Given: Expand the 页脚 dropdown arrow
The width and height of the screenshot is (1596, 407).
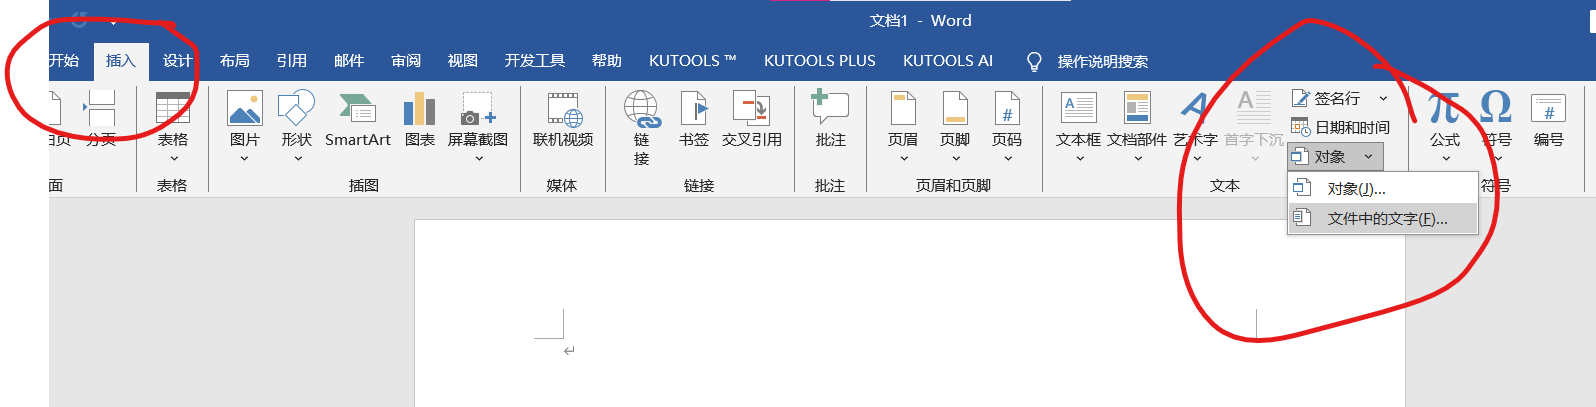Looking at the screenshot, I should tap(956, 158).
